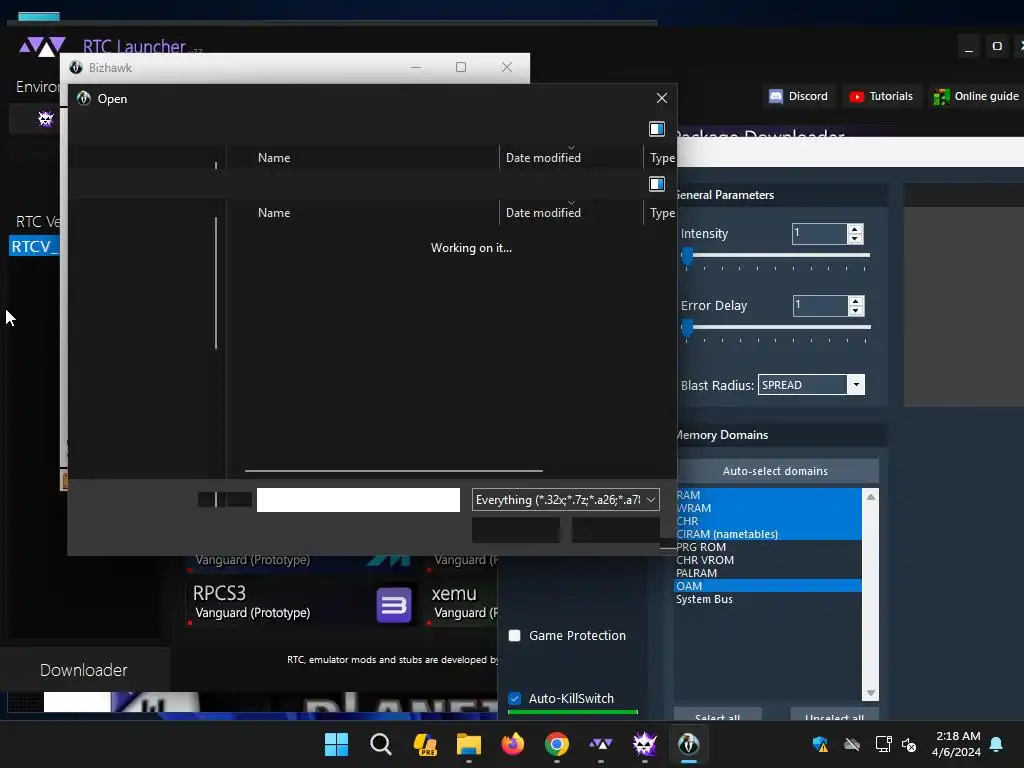Open the Everything file type dropdown
This screenshot has width=1024, height=768.
(x=566, y=500)
